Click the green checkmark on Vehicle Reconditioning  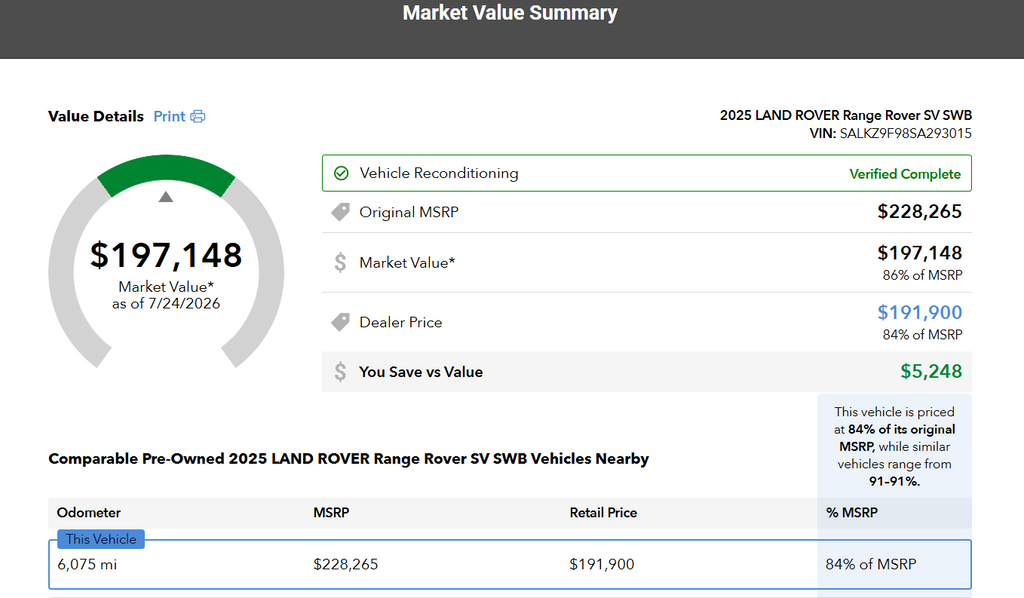[x=341, y=173]
